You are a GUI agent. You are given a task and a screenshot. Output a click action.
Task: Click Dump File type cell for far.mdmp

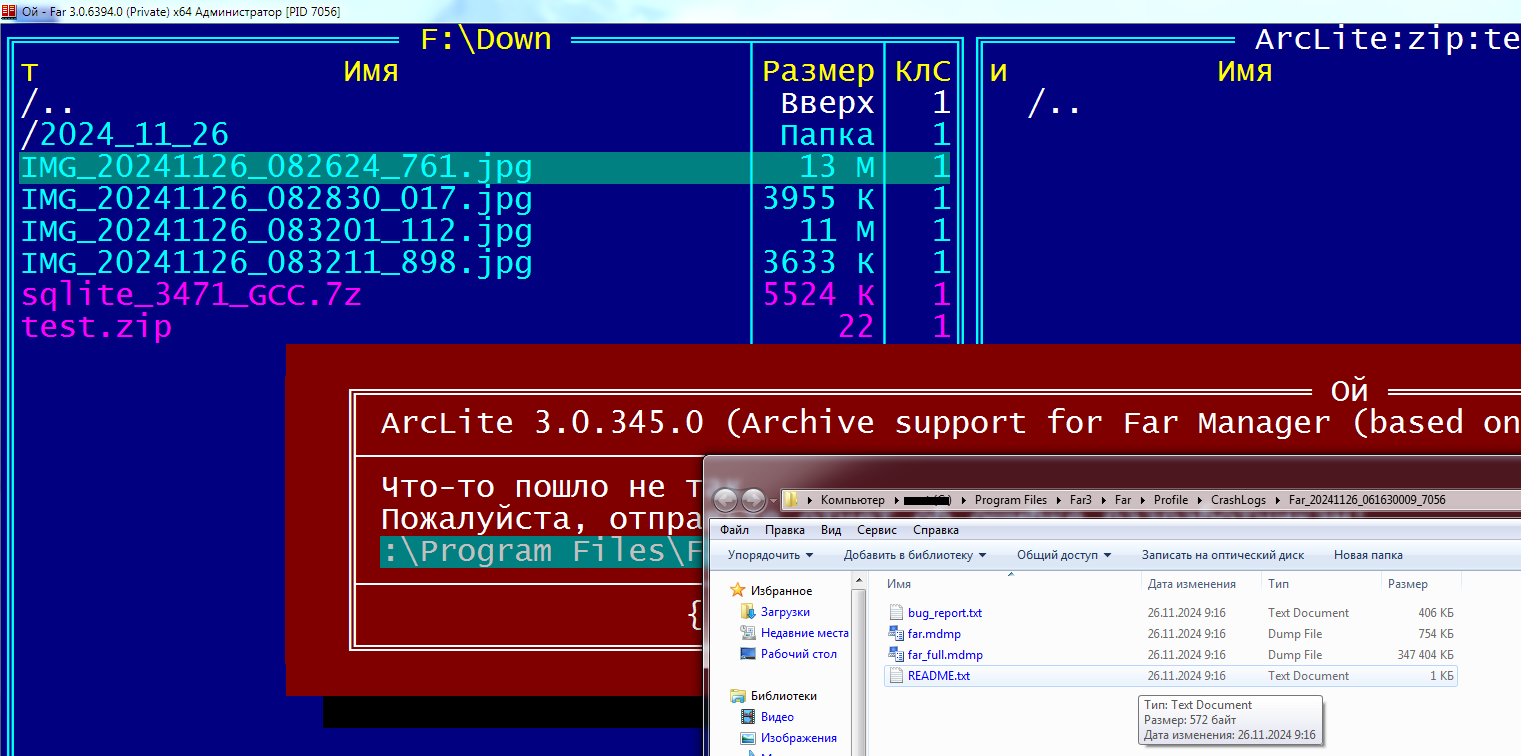pos(1295,633)
